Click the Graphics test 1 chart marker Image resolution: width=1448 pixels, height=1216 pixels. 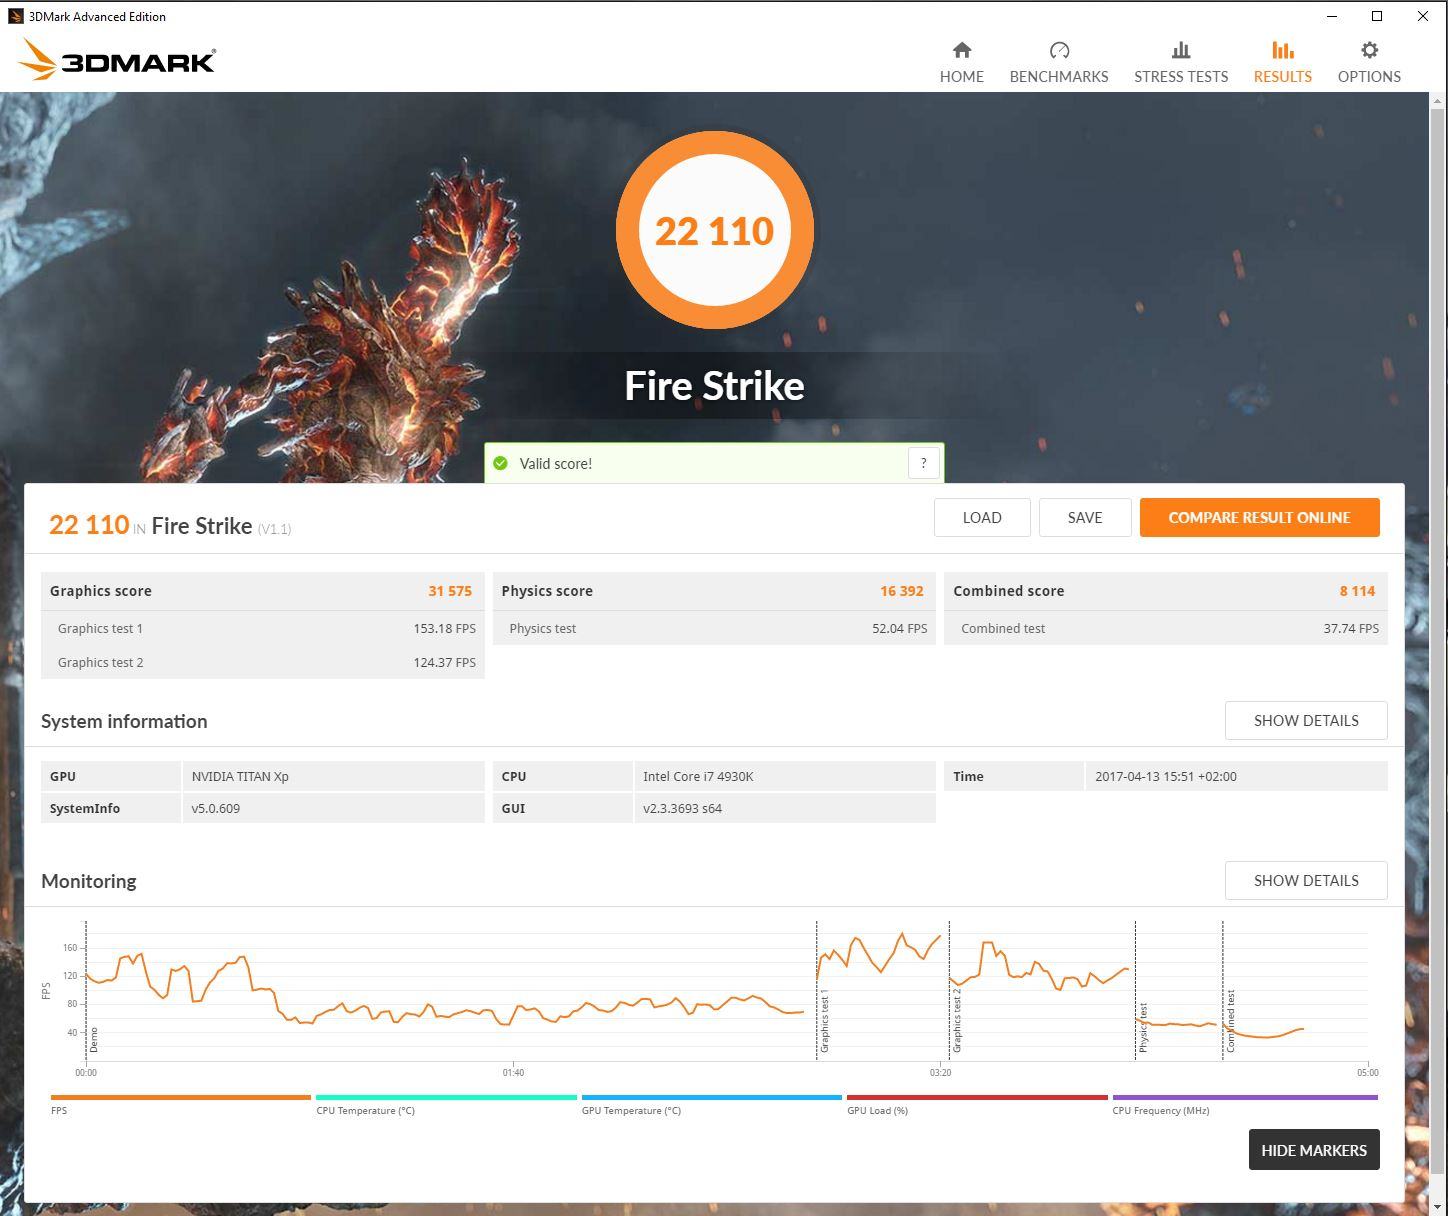(x=824, y=1023)
